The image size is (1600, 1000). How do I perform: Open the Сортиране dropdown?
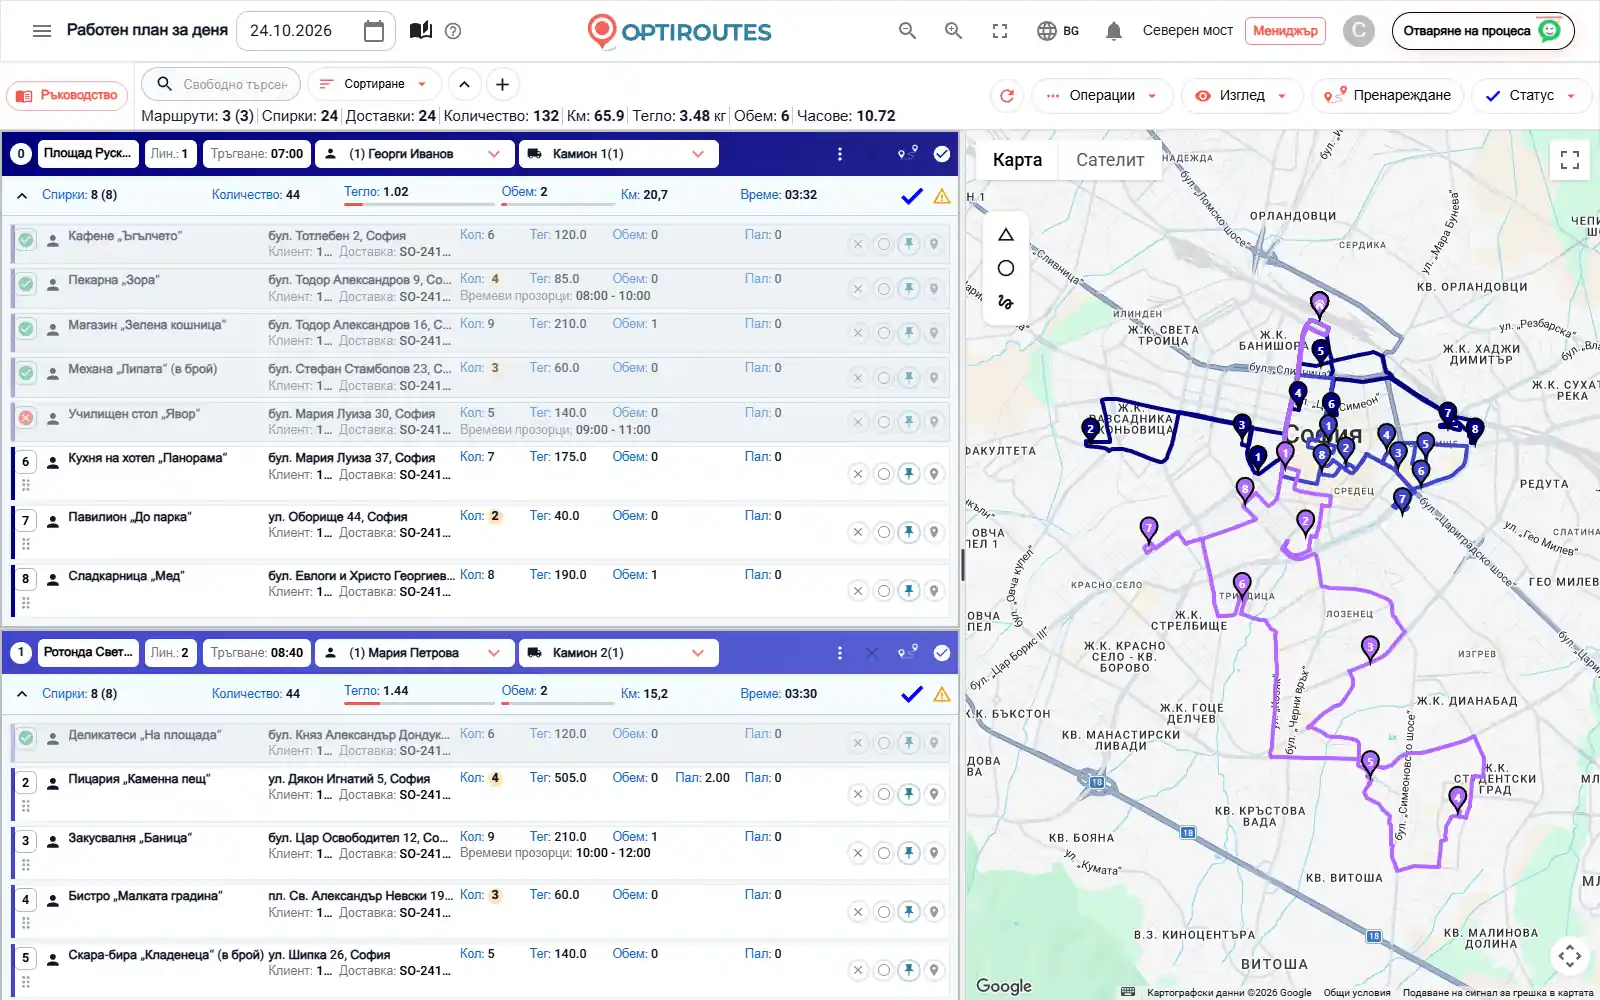(x=374, y=84)
